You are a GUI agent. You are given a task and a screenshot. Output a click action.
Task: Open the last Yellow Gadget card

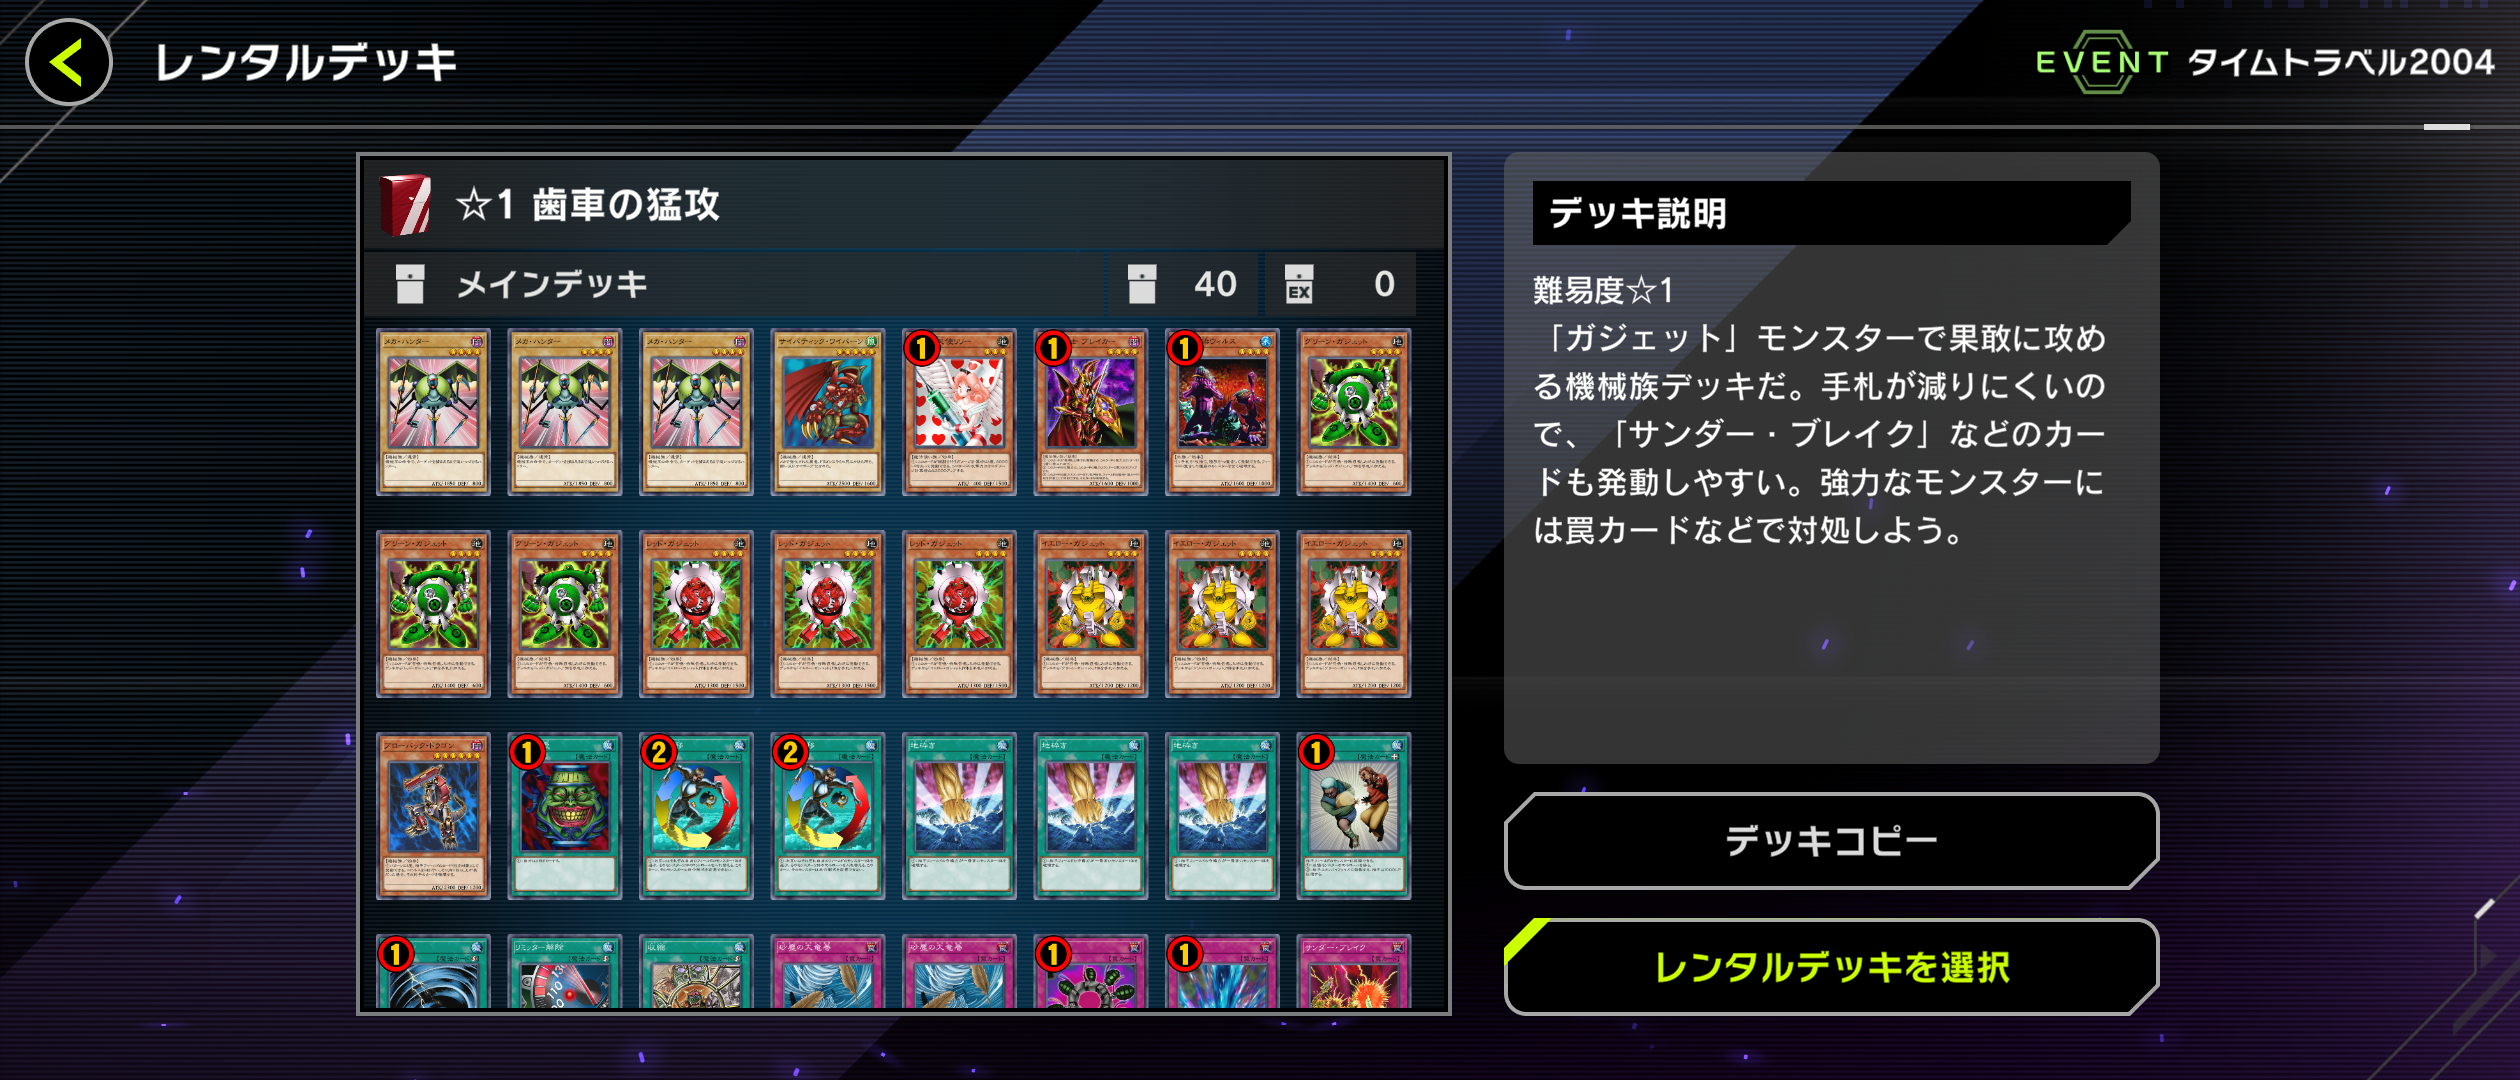click(x=1354, y=614)
